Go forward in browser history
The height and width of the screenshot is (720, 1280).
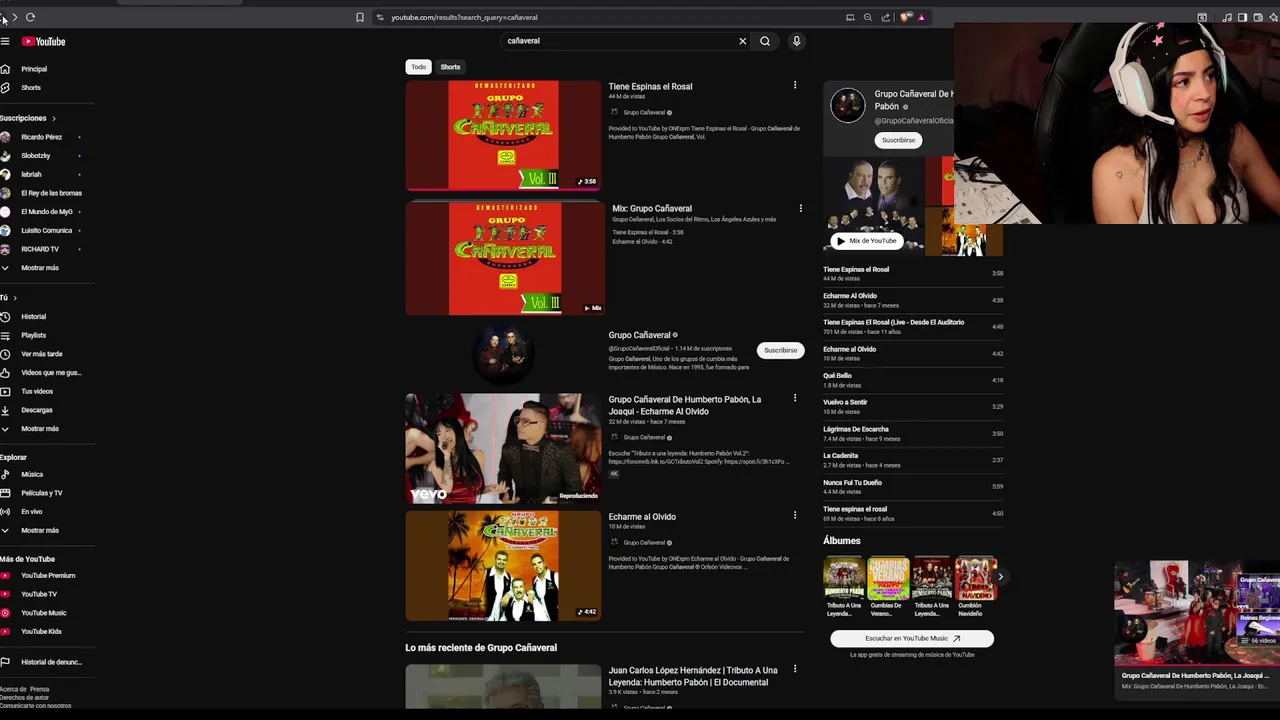[14, 17]
